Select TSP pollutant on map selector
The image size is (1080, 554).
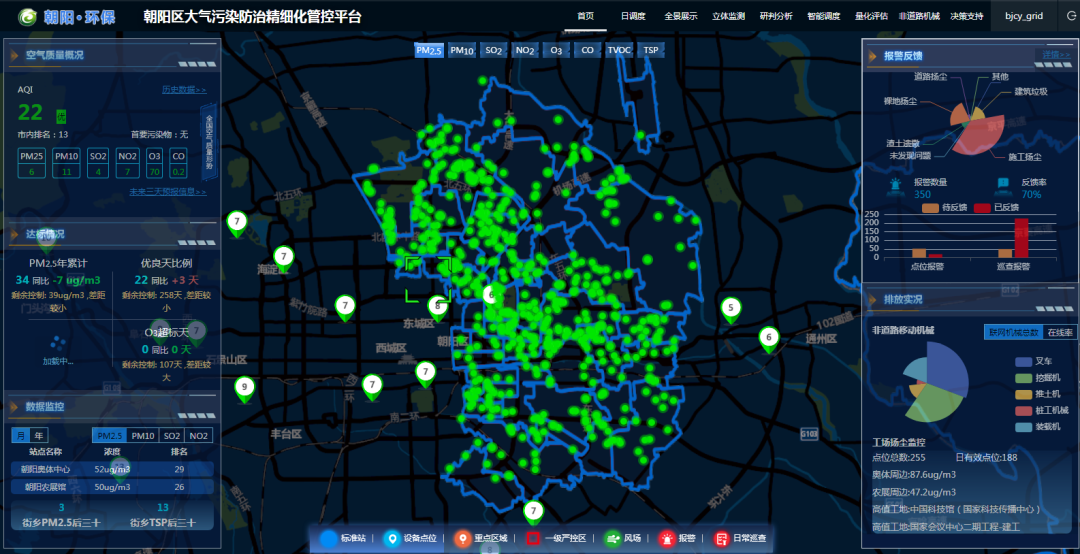pos(650,50)
